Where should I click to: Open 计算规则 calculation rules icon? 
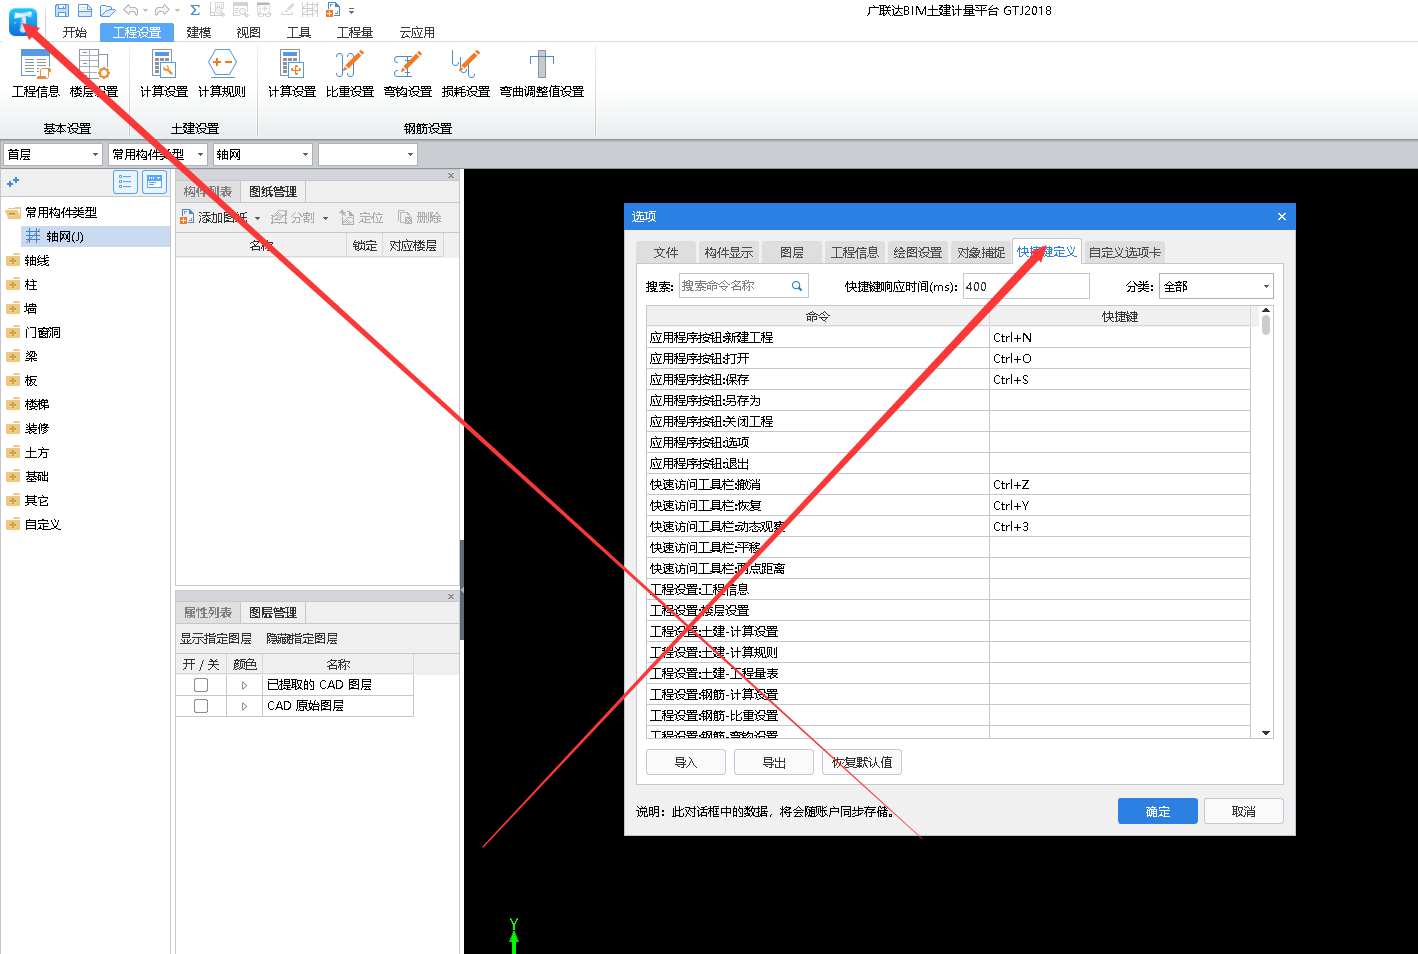[x=222, y=74]
